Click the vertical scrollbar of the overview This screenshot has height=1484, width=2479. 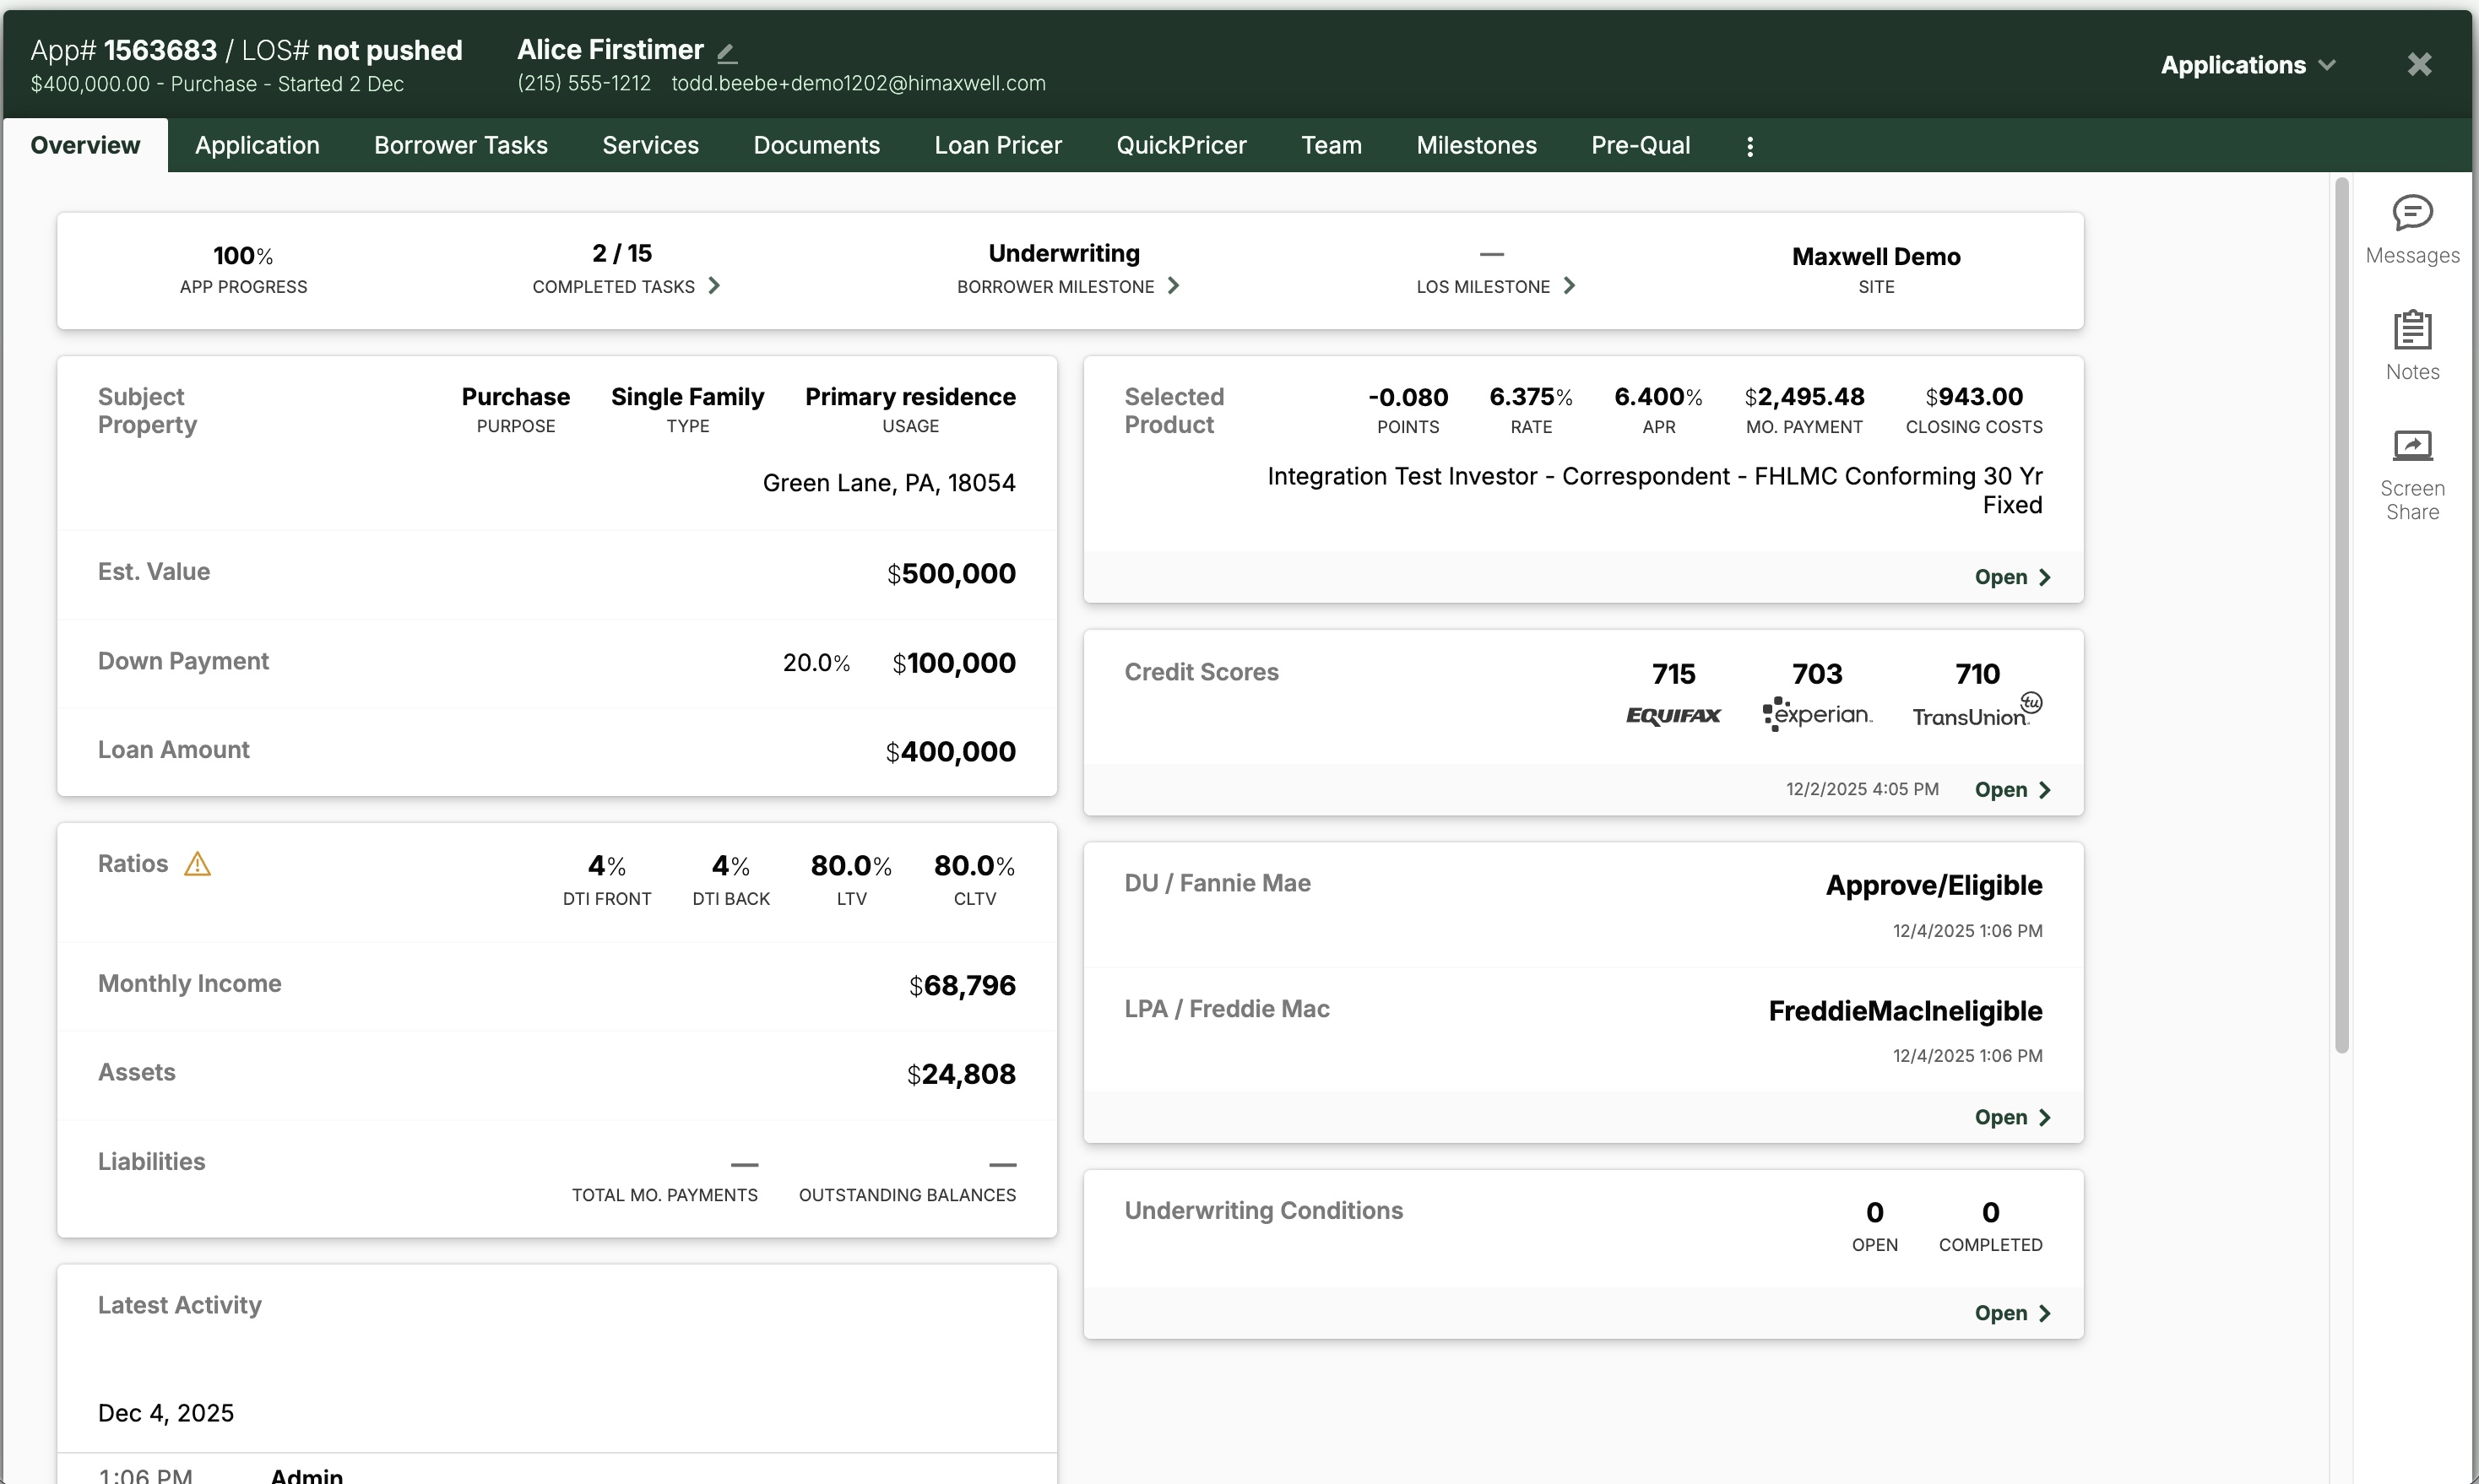tap(2341, 615)
